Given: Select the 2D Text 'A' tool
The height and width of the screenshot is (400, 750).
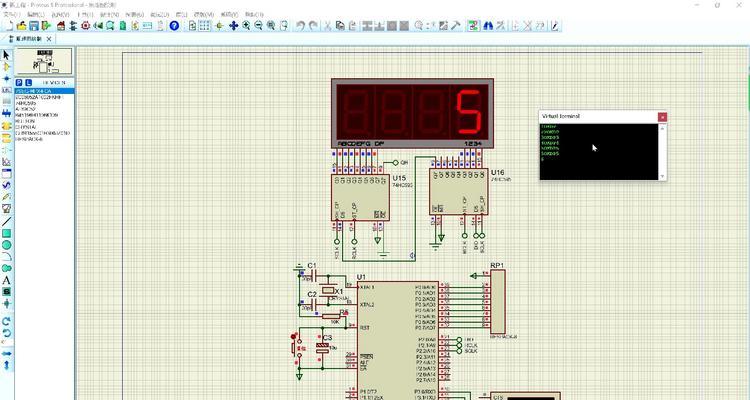Looking at the screenshot, I should (6, 280).
